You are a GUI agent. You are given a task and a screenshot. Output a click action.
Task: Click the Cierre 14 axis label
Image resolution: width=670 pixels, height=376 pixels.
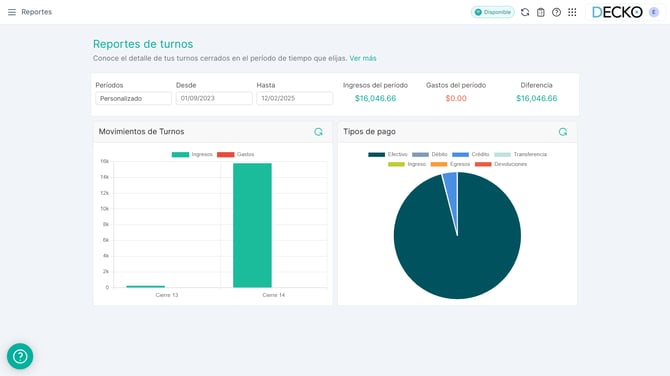tap(273, 295)
